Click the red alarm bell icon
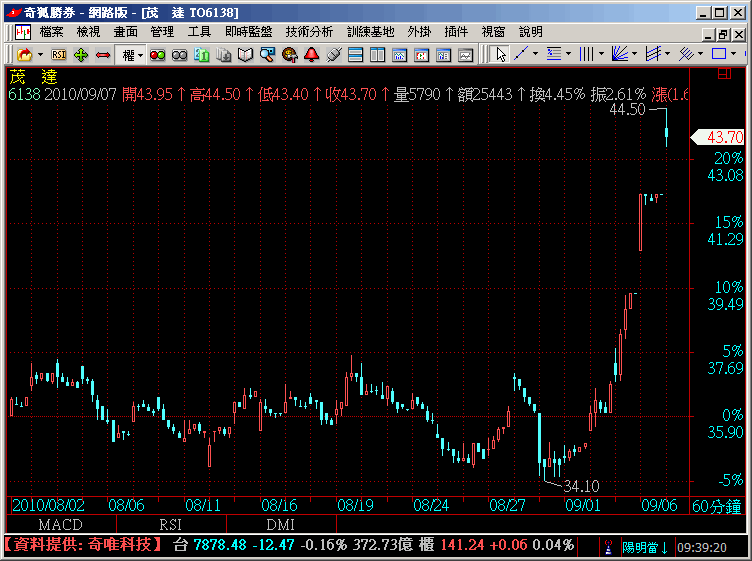The width and height of the screenshot is (752, 561). click(x=311, y=54)
